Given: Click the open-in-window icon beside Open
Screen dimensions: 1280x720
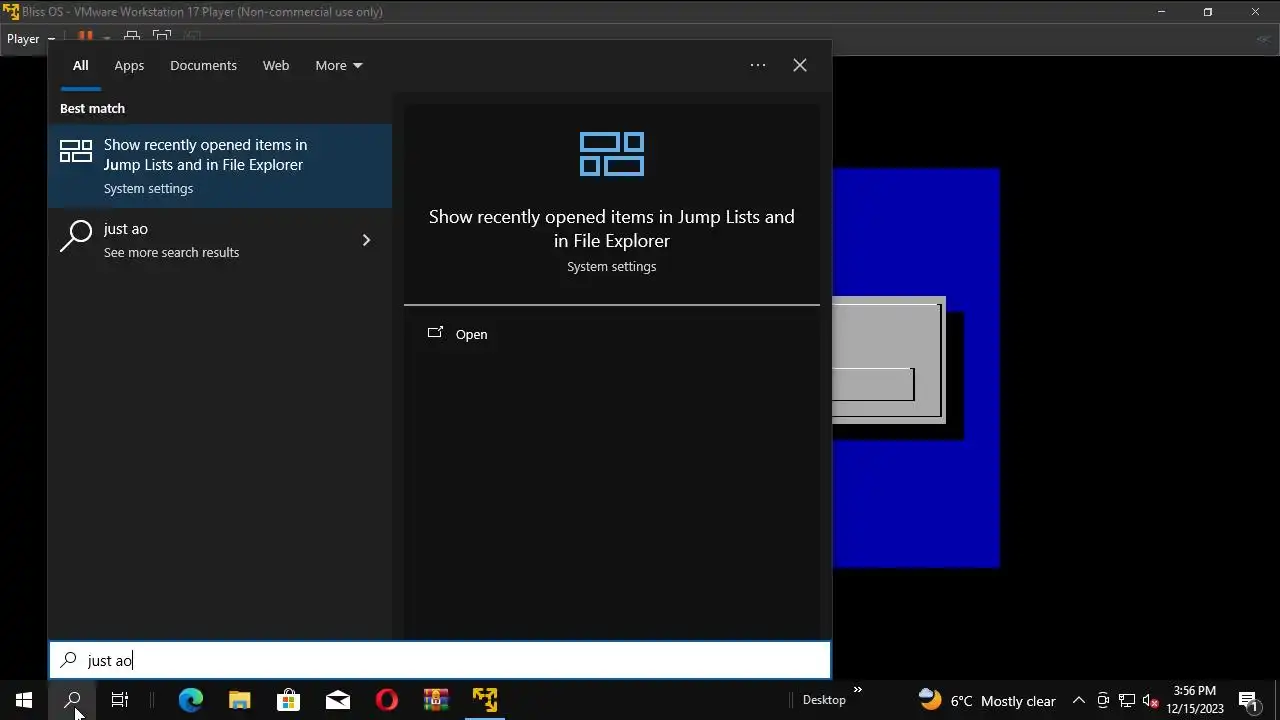Looking at the screenshot, I should pos(435,333).
